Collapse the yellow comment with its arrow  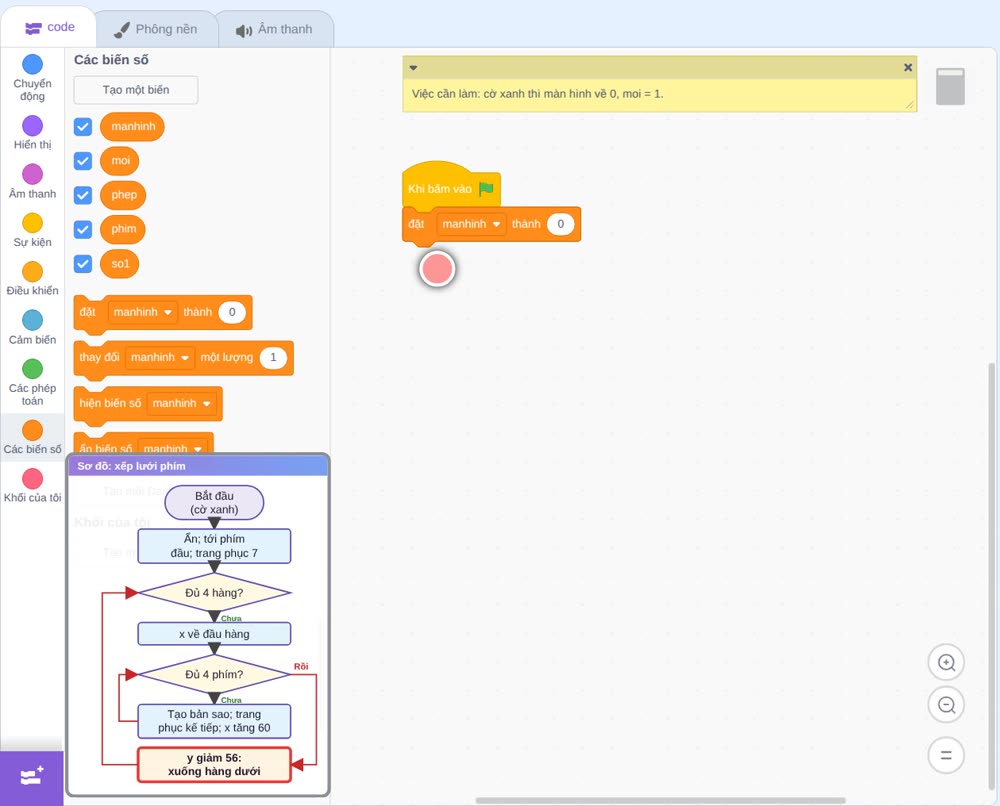413,68
